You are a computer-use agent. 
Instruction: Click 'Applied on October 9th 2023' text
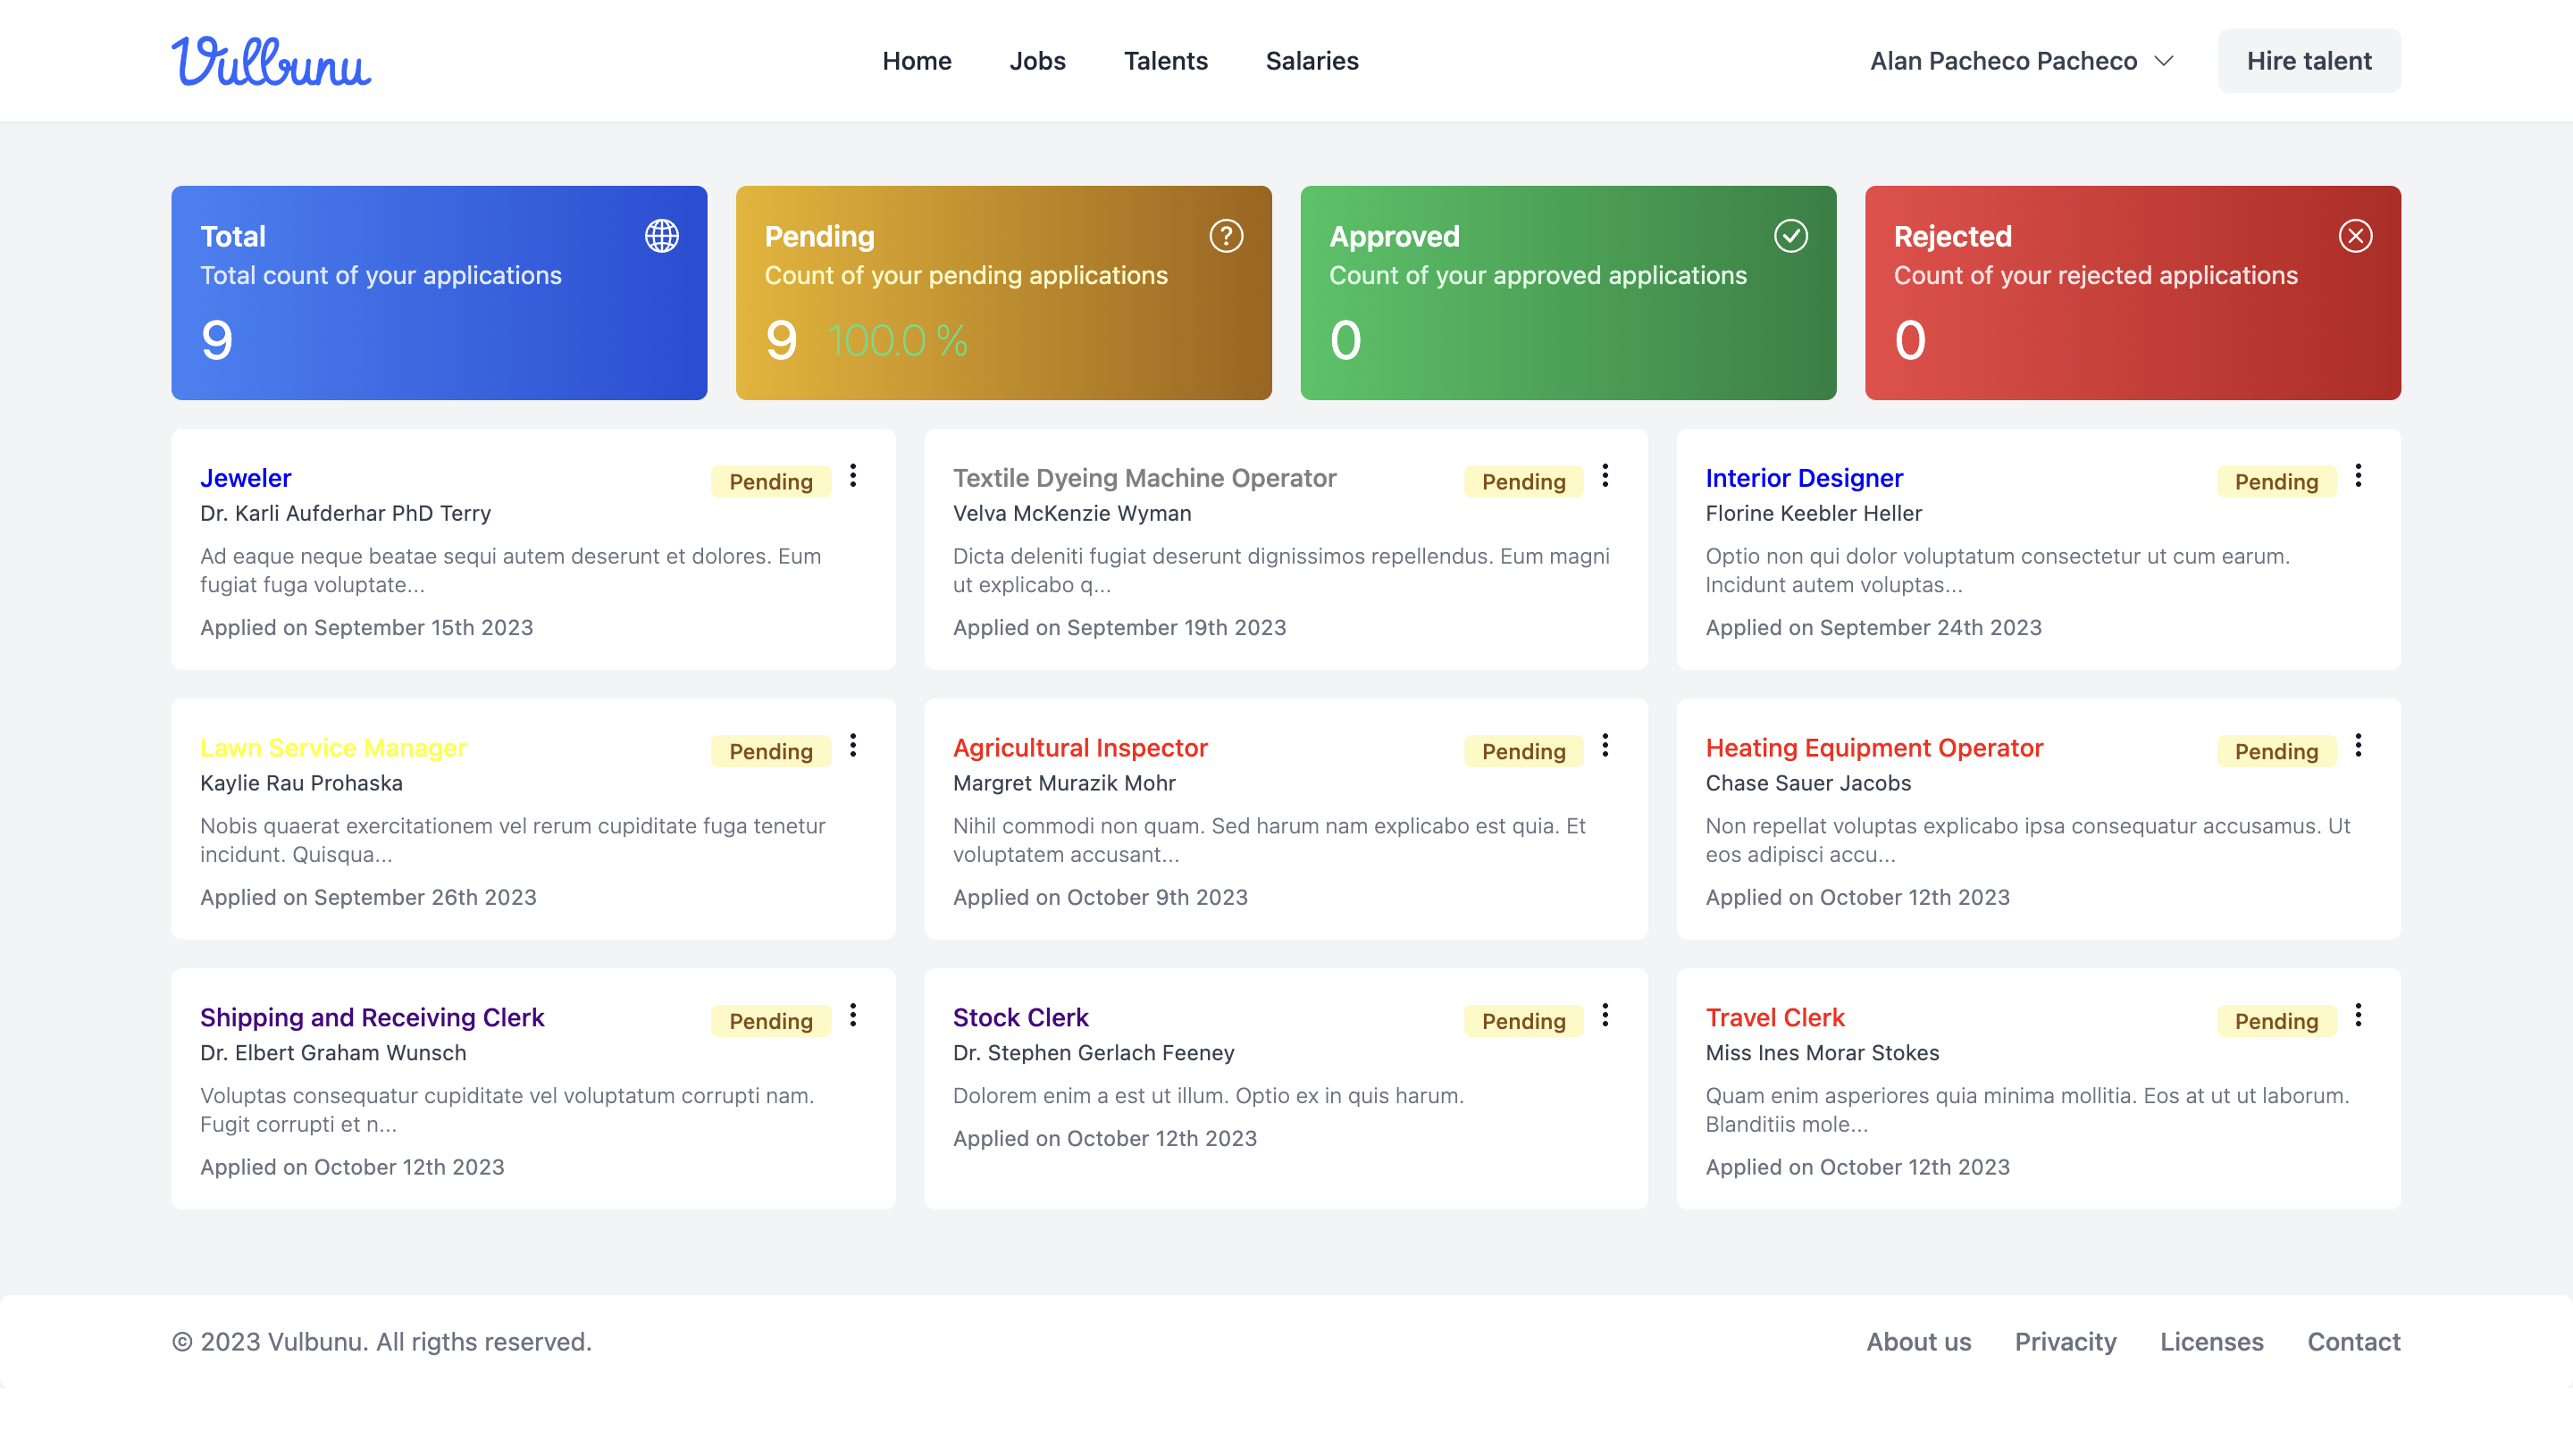(x=1100, y=898)
